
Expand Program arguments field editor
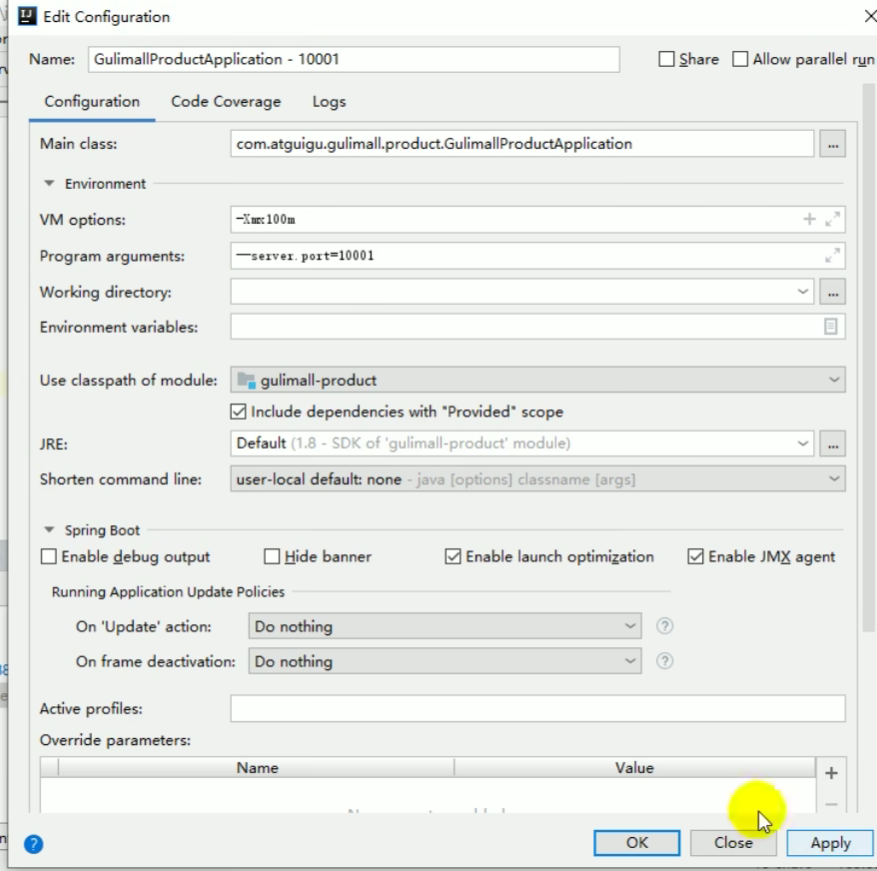832,256
